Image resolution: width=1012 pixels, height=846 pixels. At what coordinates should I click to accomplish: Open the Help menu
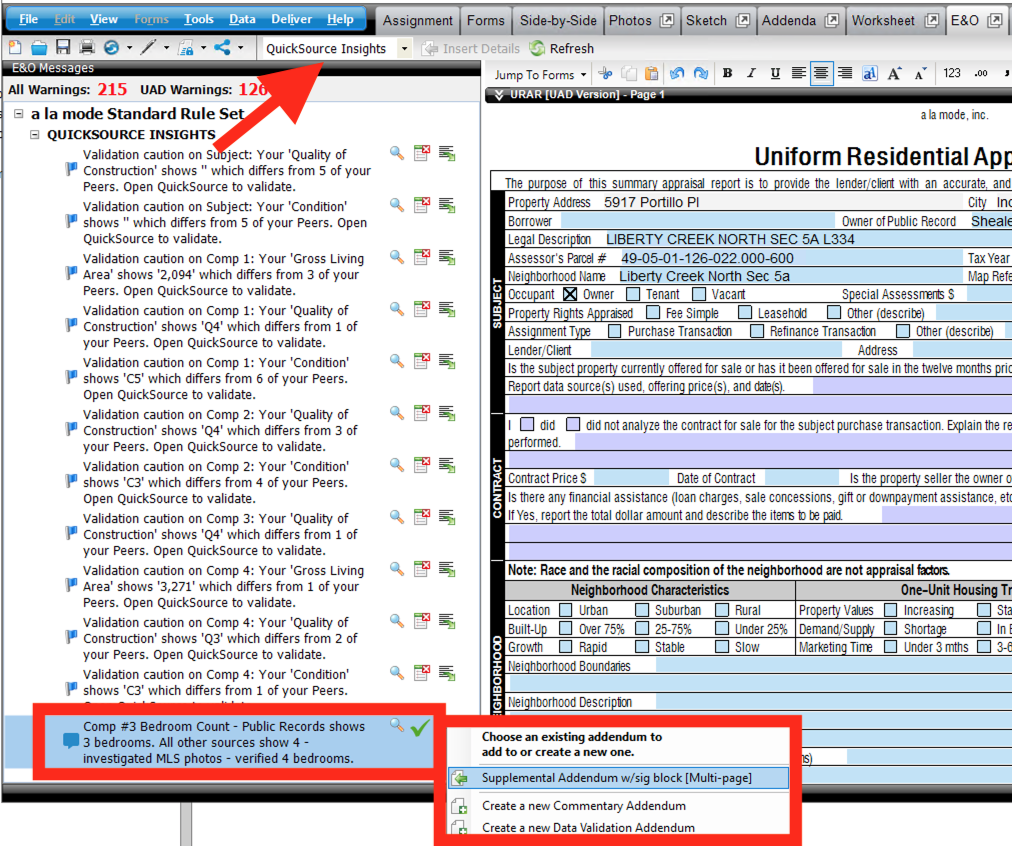tap(340, 19)
